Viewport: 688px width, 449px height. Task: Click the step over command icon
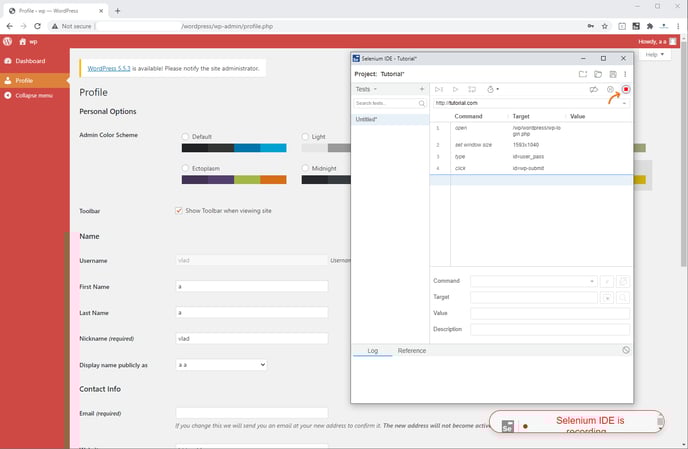click(x=472, y=90)
